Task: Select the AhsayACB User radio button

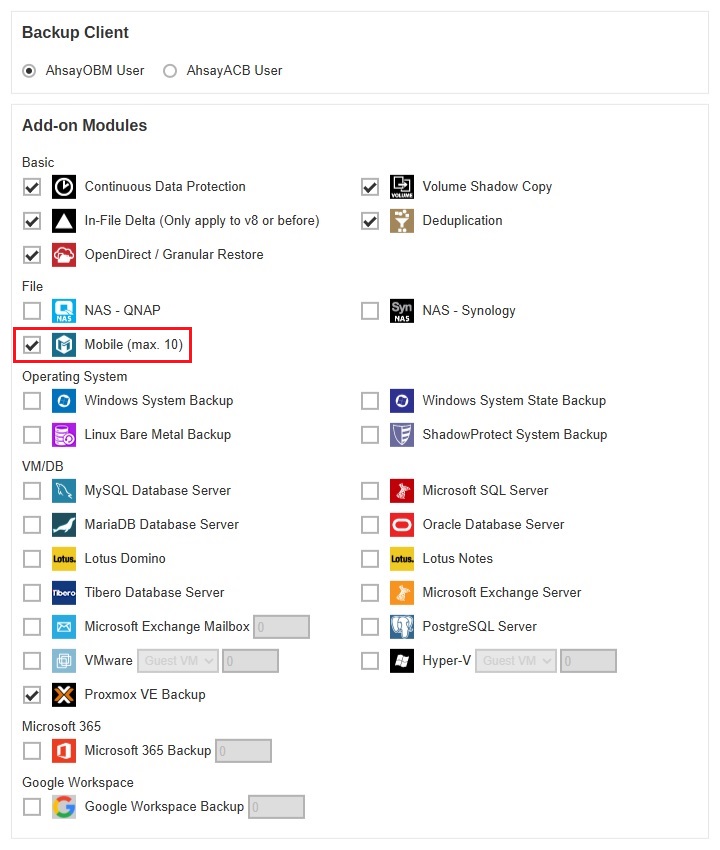Action: coord(170,71)
